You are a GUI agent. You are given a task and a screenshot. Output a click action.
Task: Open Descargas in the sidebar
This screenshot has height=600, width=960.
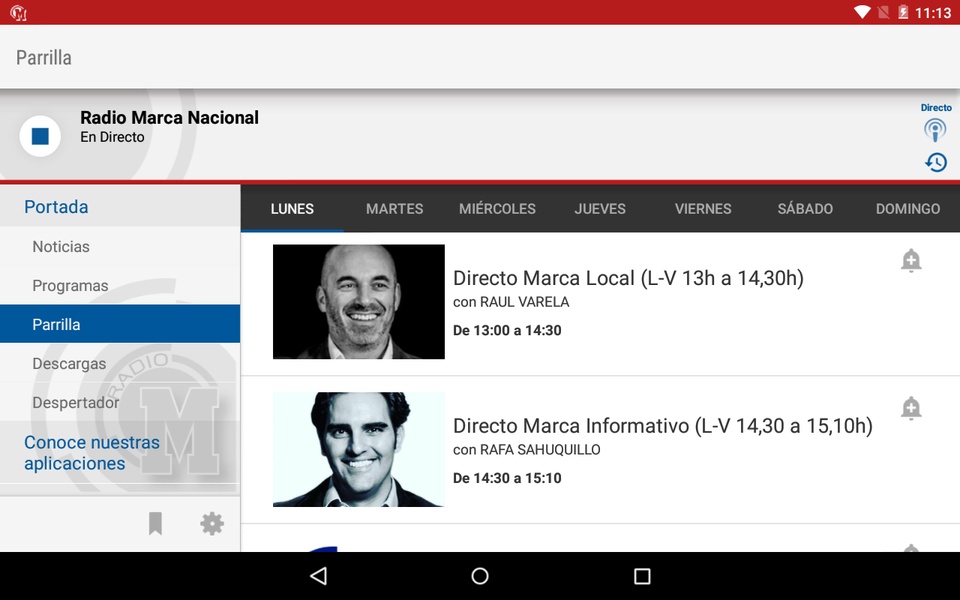click(120, 364)
